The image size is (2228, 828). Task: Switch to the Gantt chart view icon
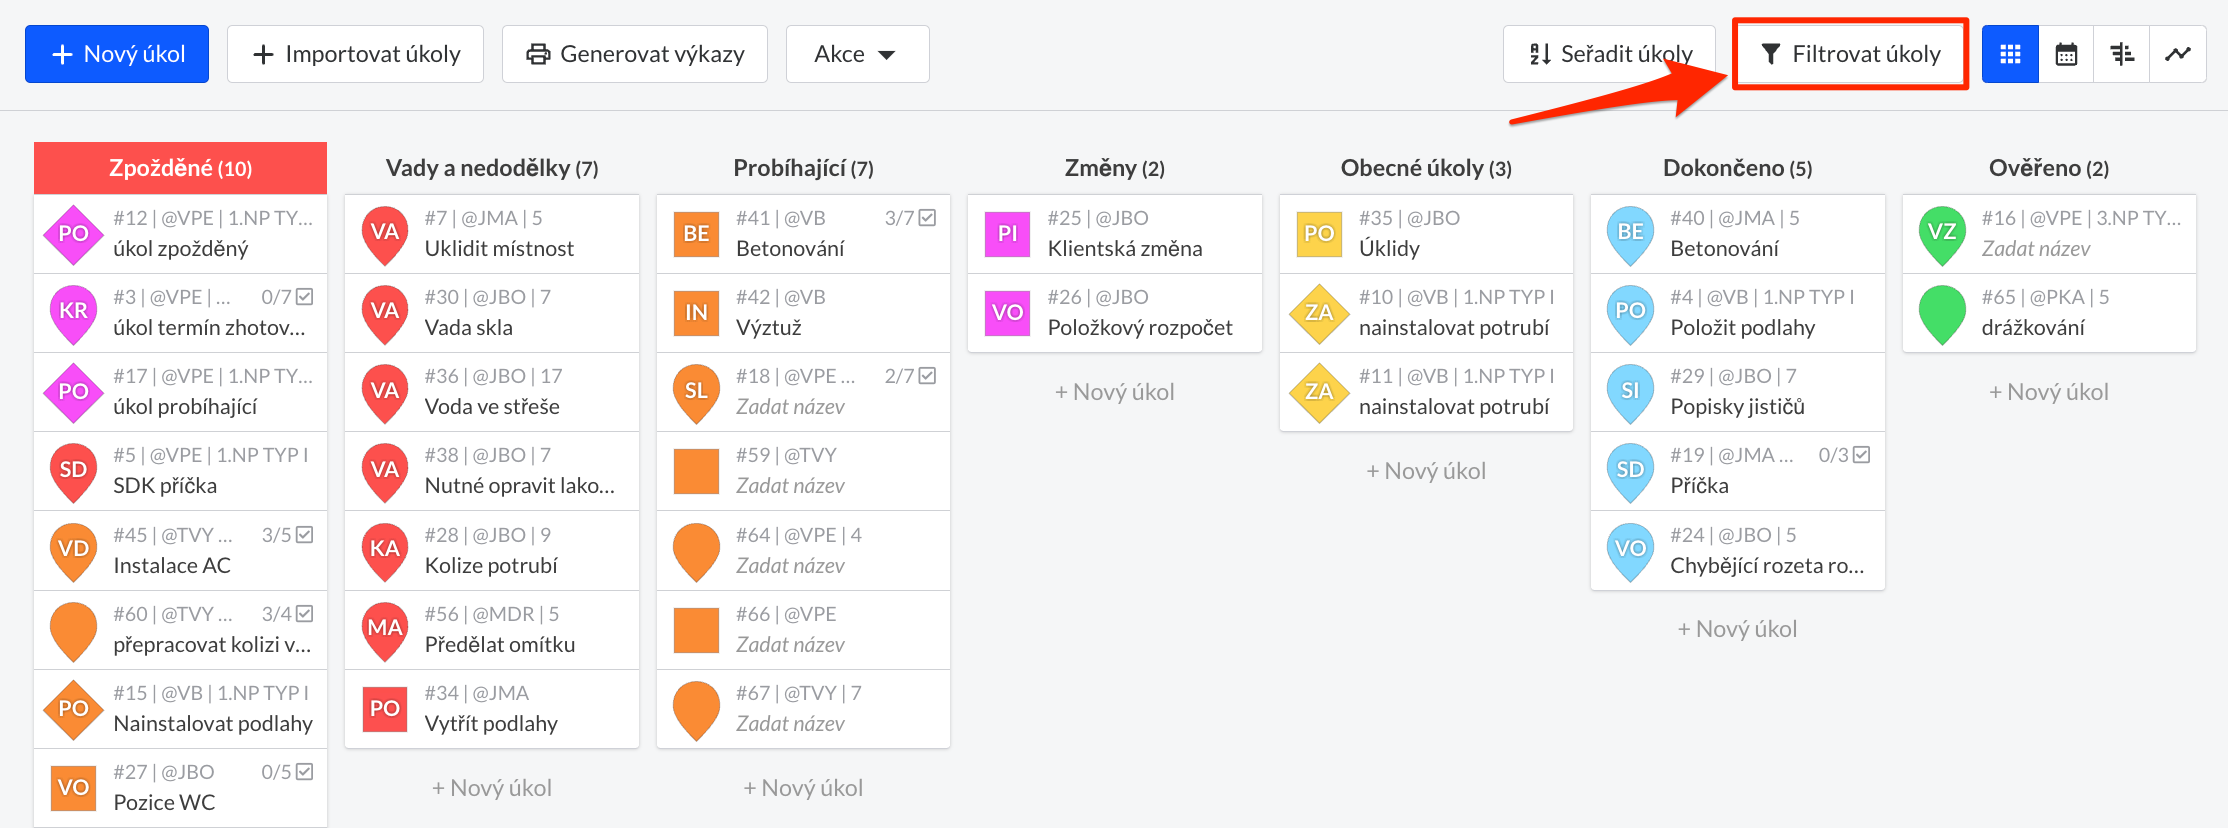[2121, 54]
